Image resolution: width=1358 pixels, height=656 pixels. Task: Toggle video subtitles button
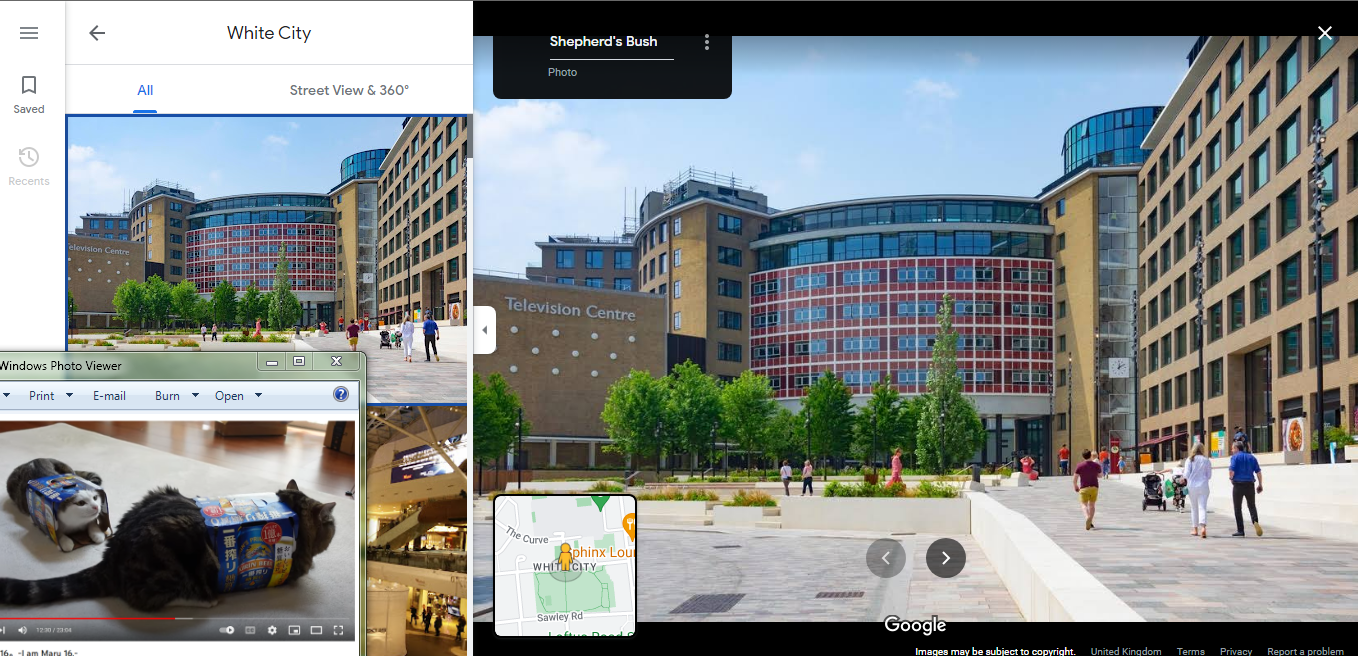point(250,630)
